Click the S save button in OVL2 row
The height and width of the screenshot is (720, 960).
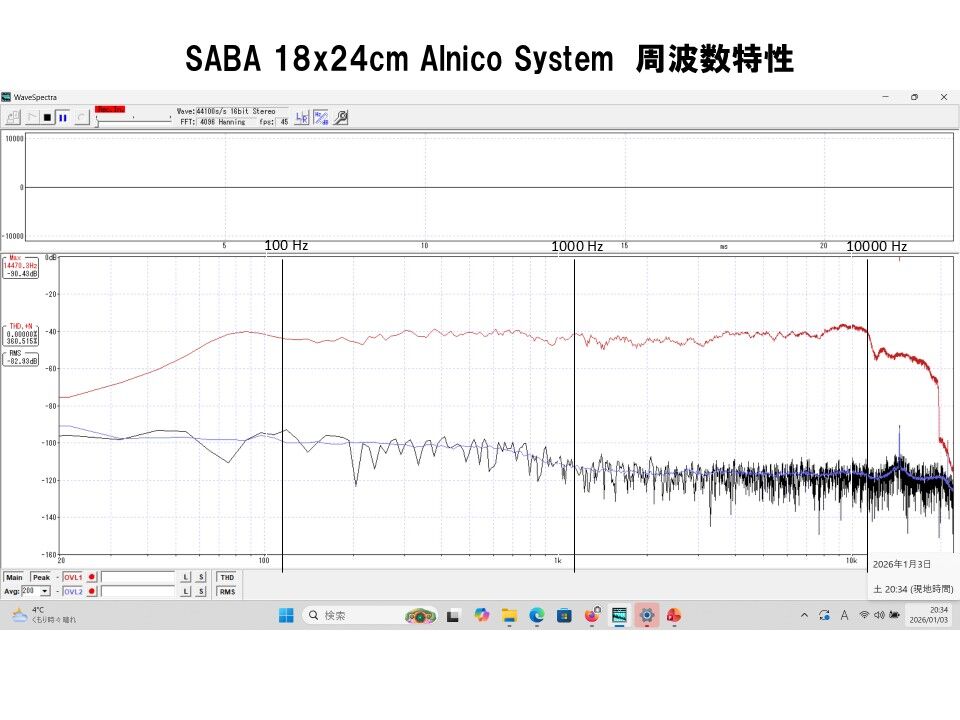pos(201,591)
